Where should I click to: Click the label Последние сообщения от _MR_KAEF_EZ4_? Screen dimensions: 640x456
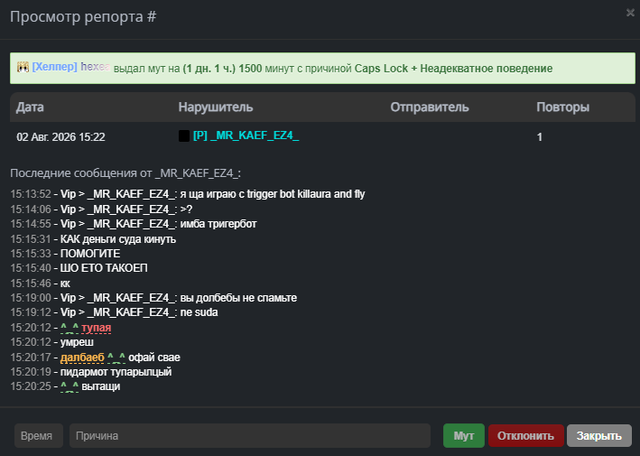coord(125,173)
